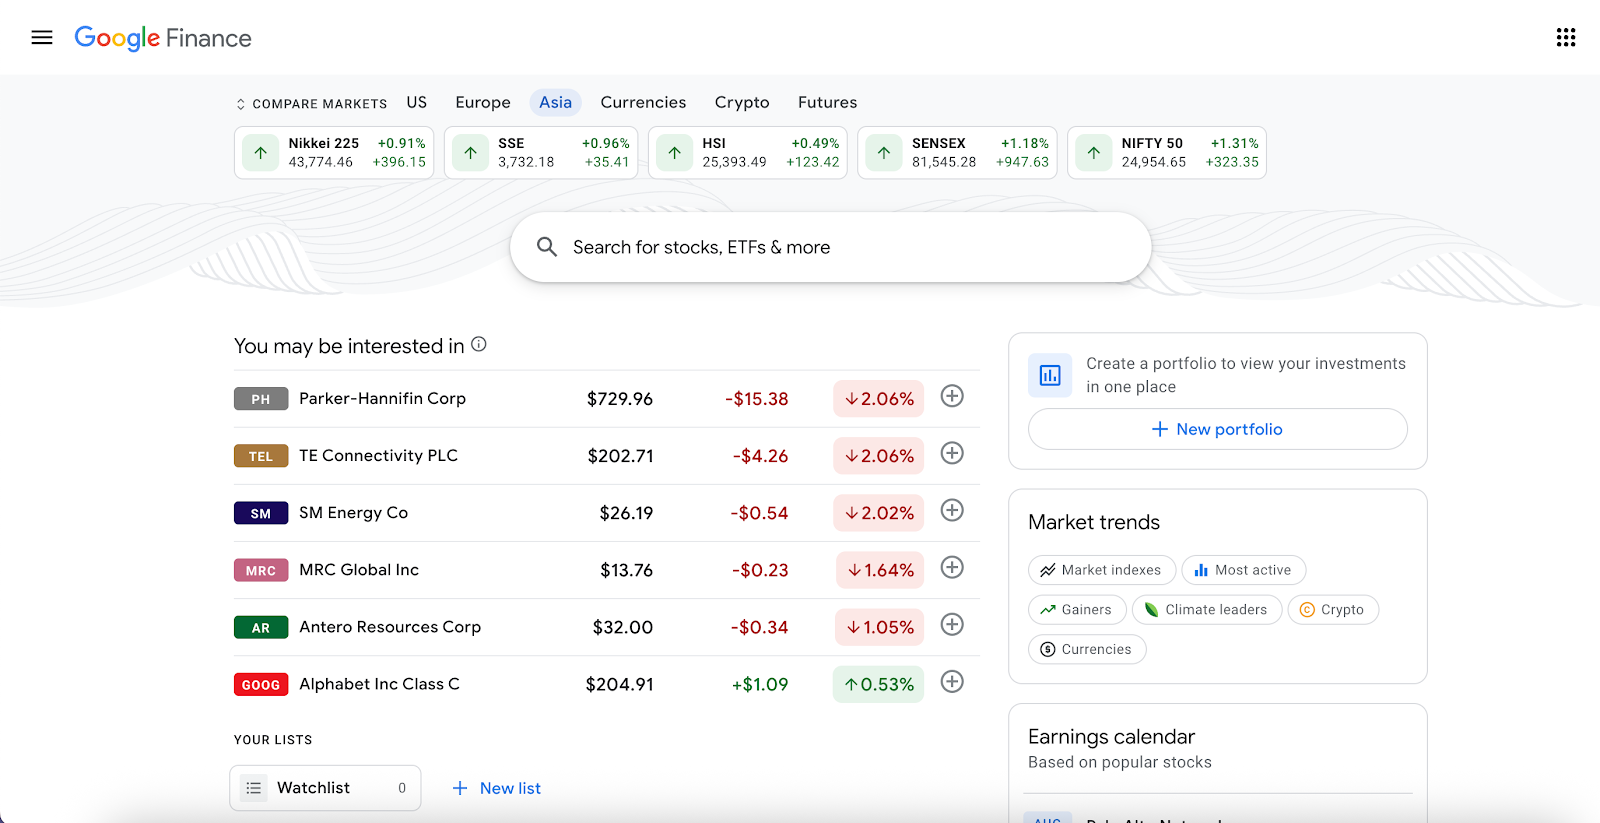Image resolution: width=1600 pixels, height=823 pixels.
Task: Click the search magnifier icon
Action: click(x=547, y=247)
